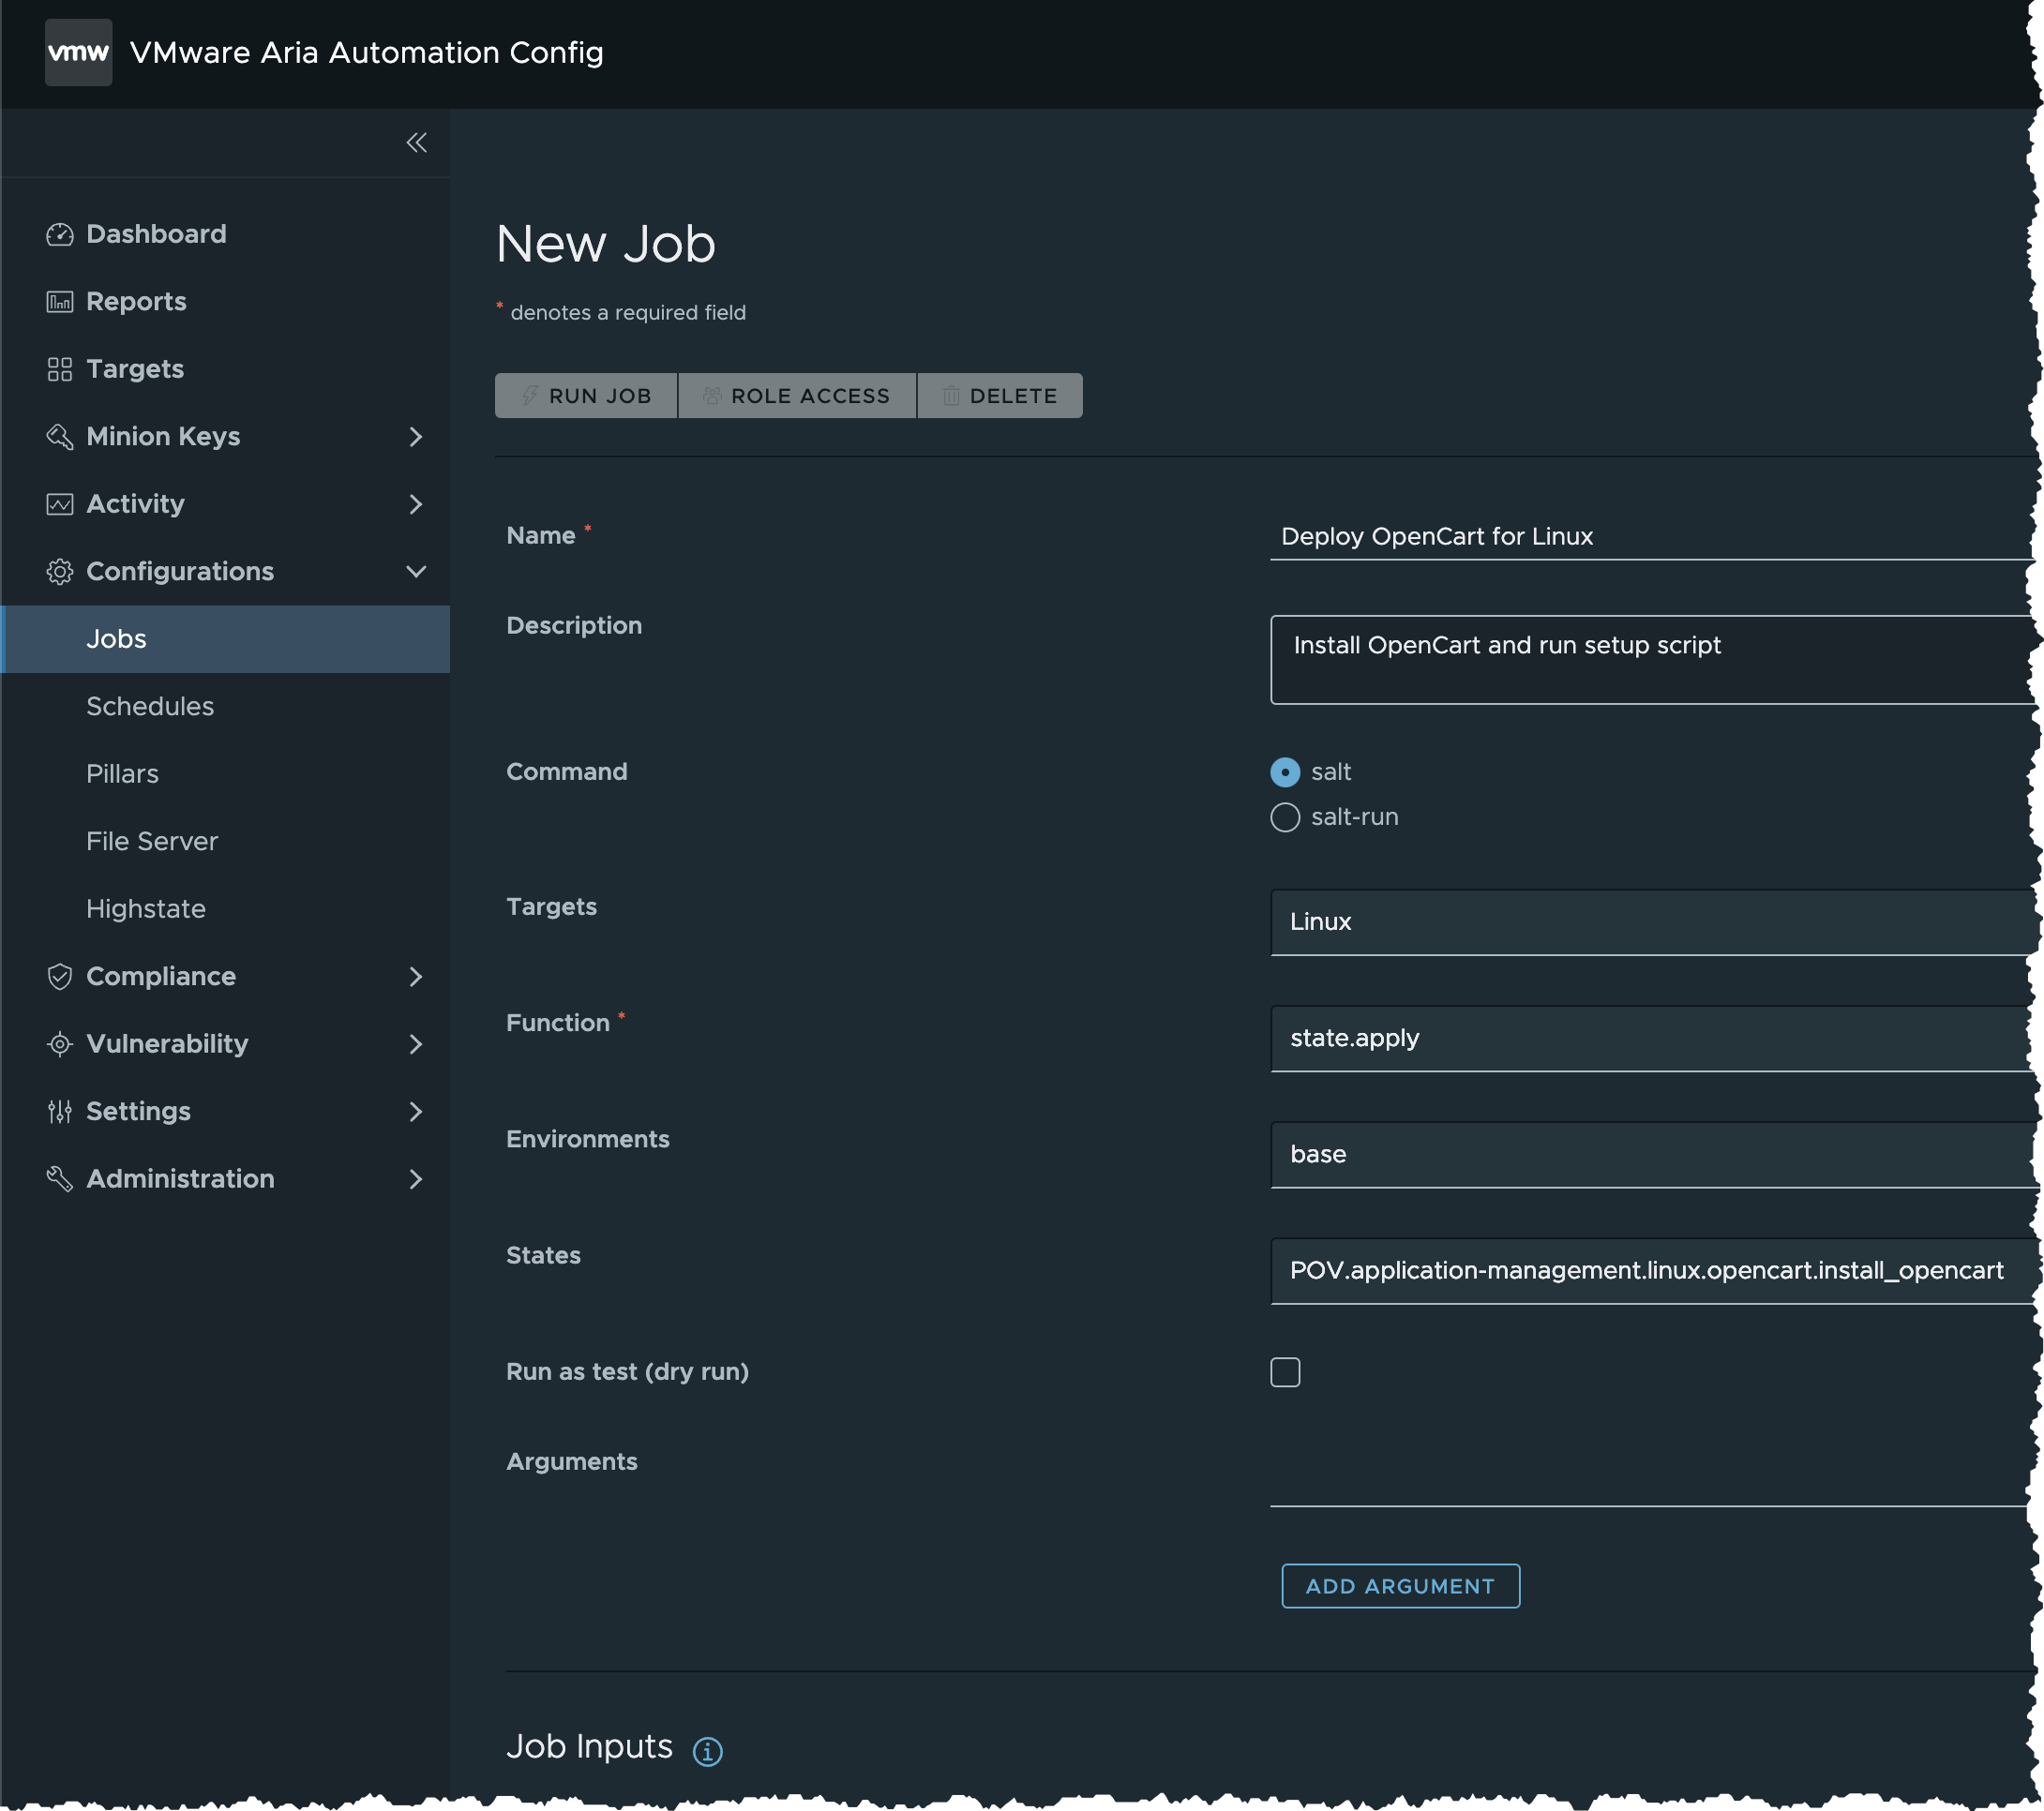Click the trash icon on Delete

(x=951, y=396)
